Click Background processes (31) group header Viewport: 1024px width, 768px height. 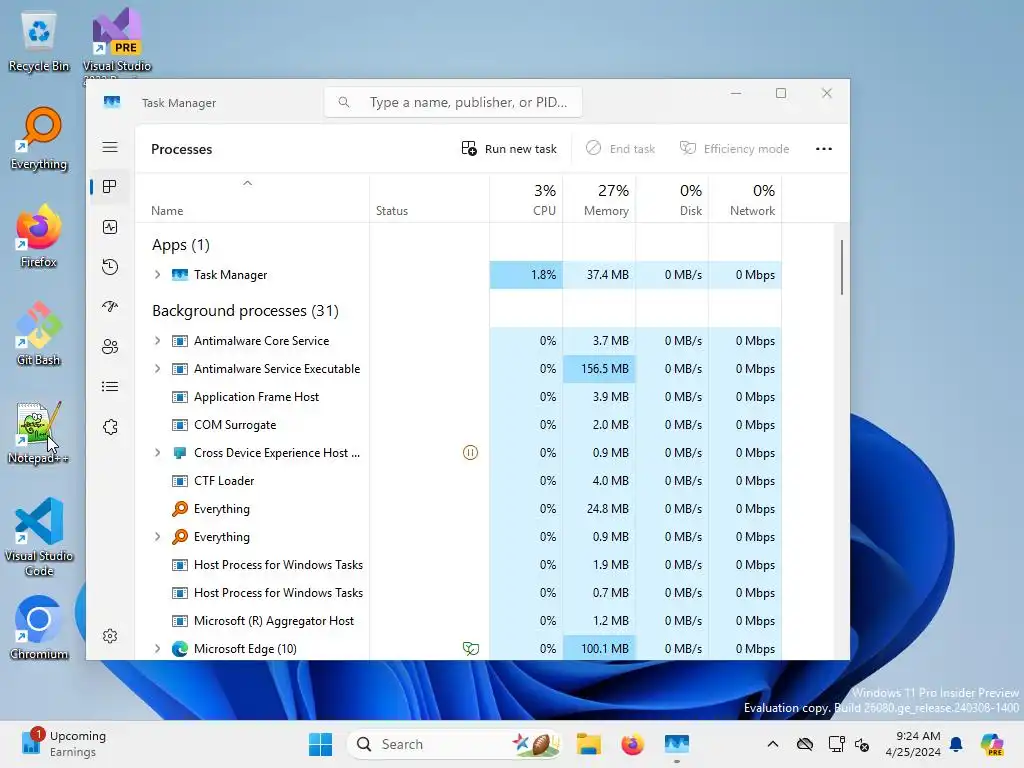pos(246,311)
